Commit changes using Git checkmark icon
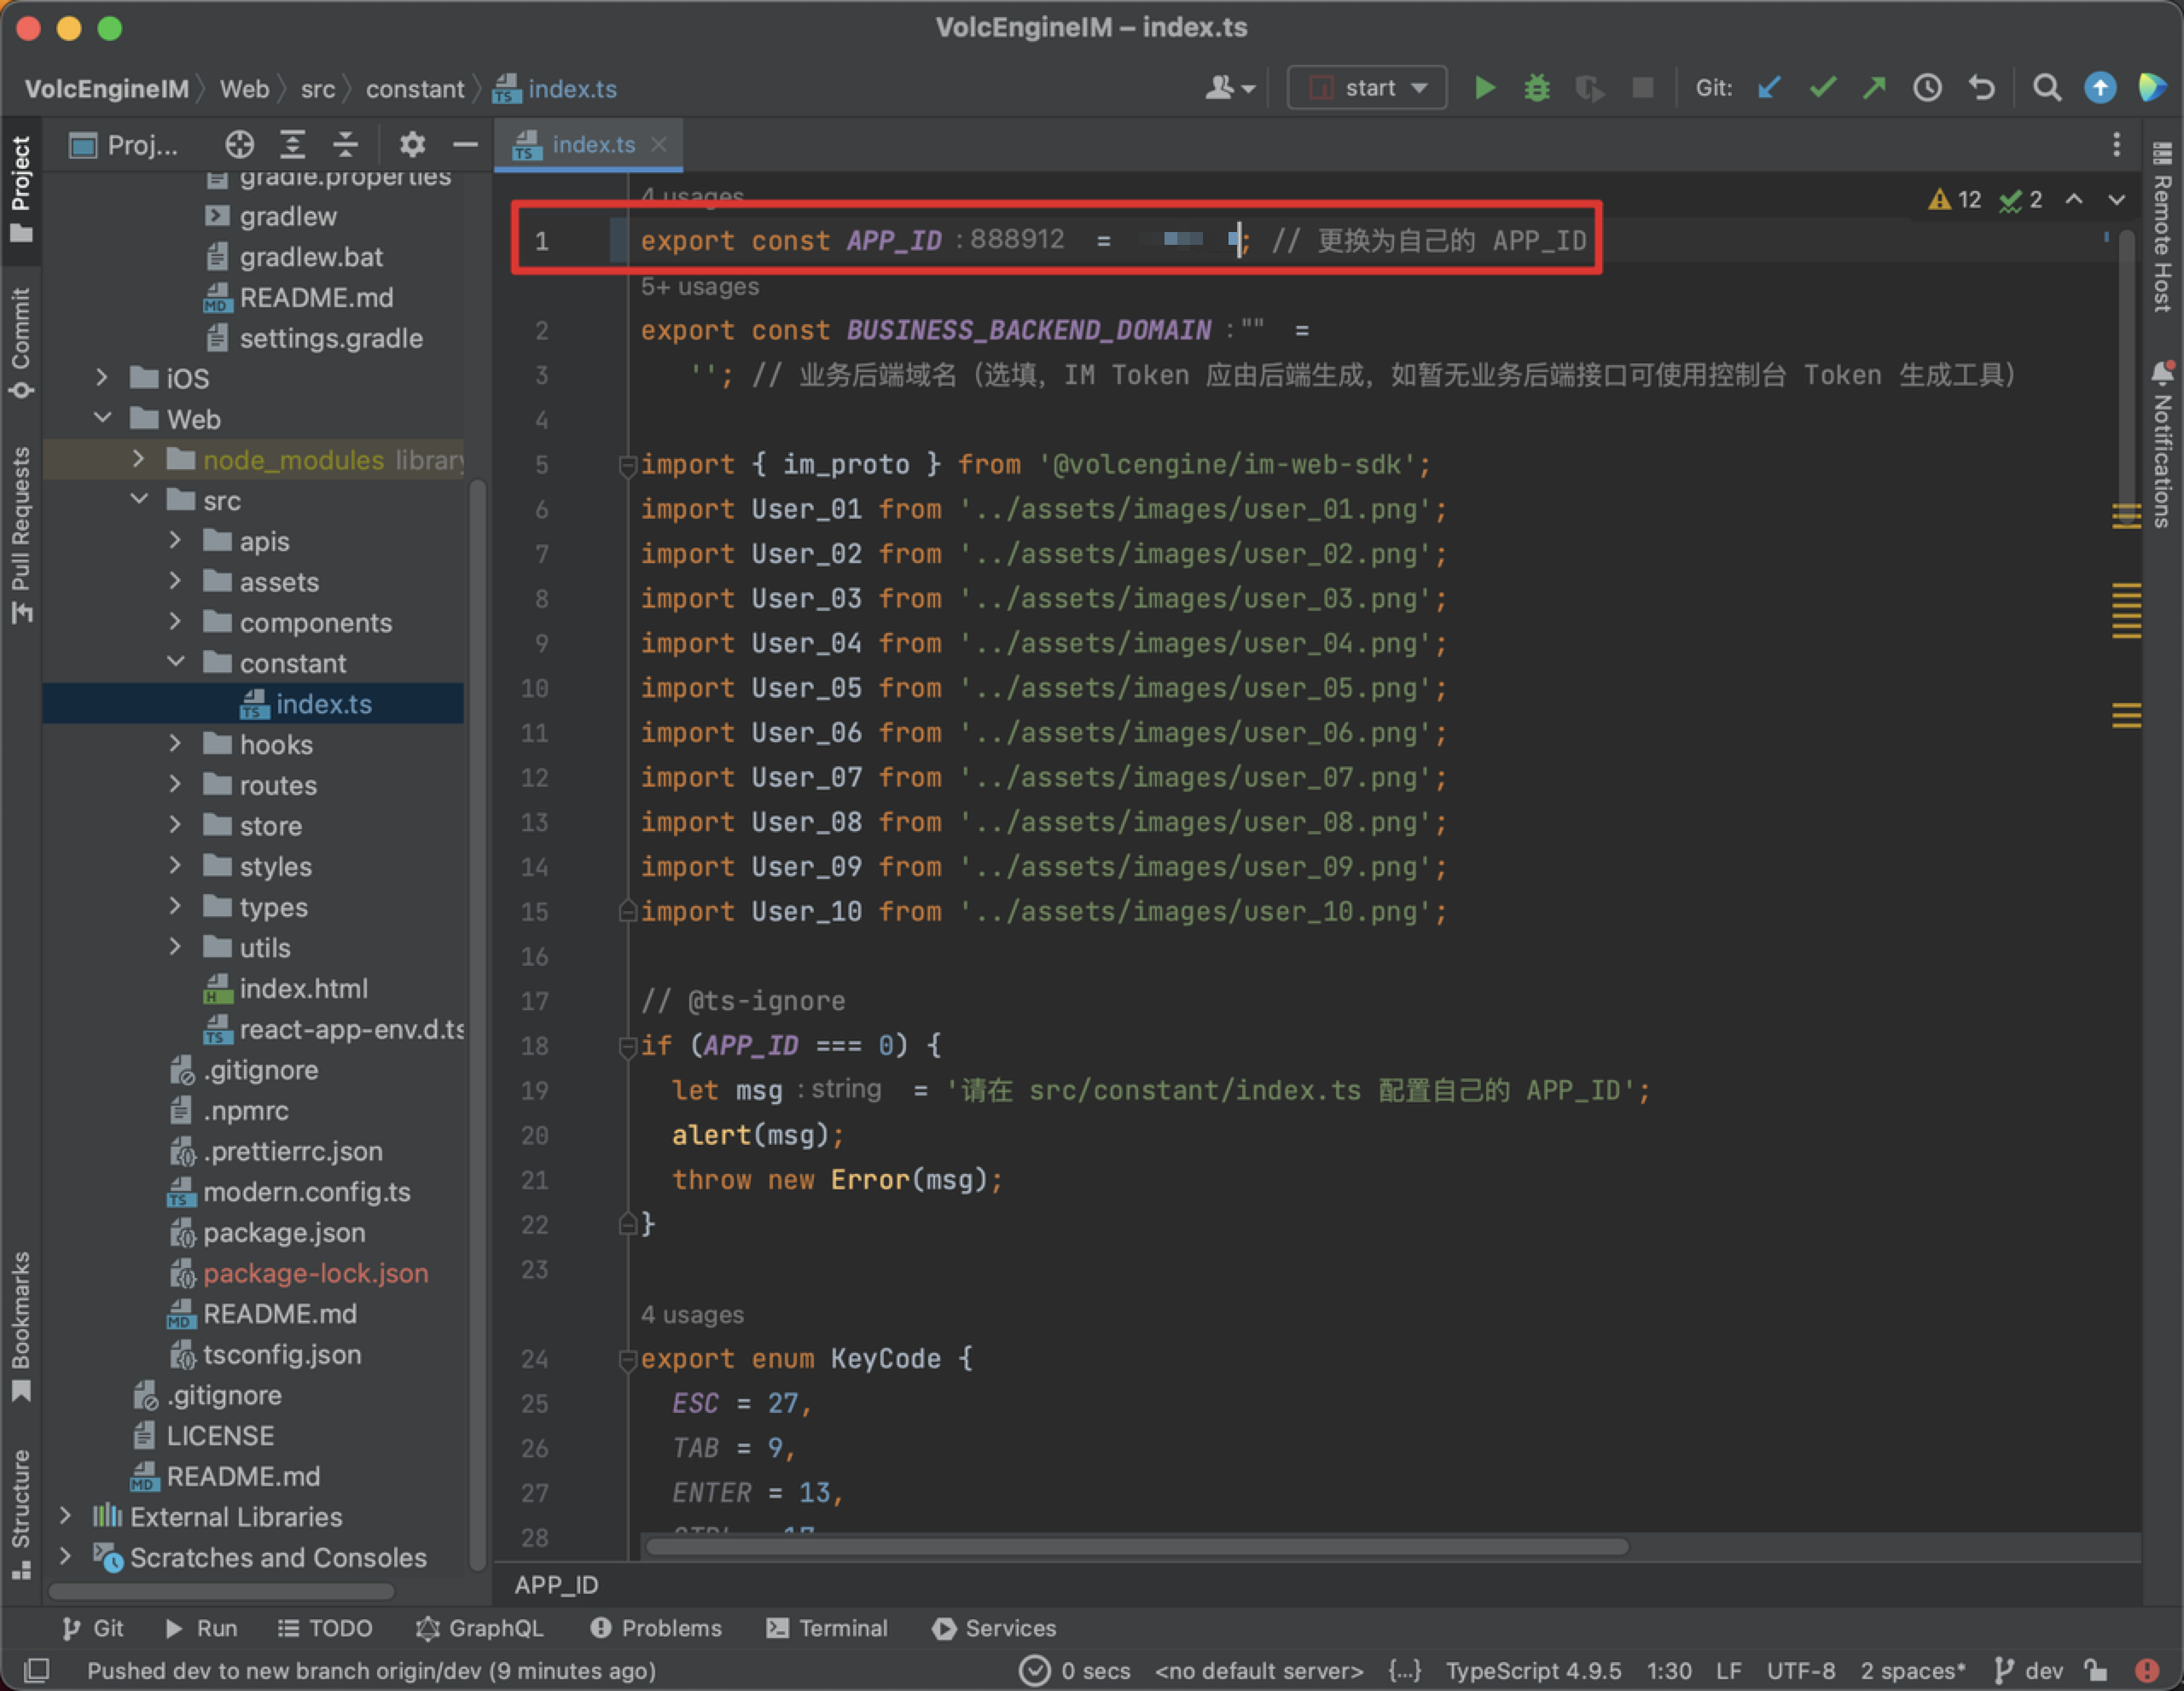 pyautogui.click(x=1822, y=89)
